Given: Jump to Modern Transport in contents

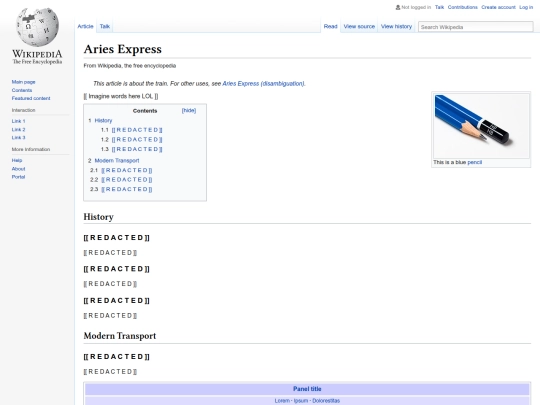Looking at the screenshot, I should coord(117,160).
